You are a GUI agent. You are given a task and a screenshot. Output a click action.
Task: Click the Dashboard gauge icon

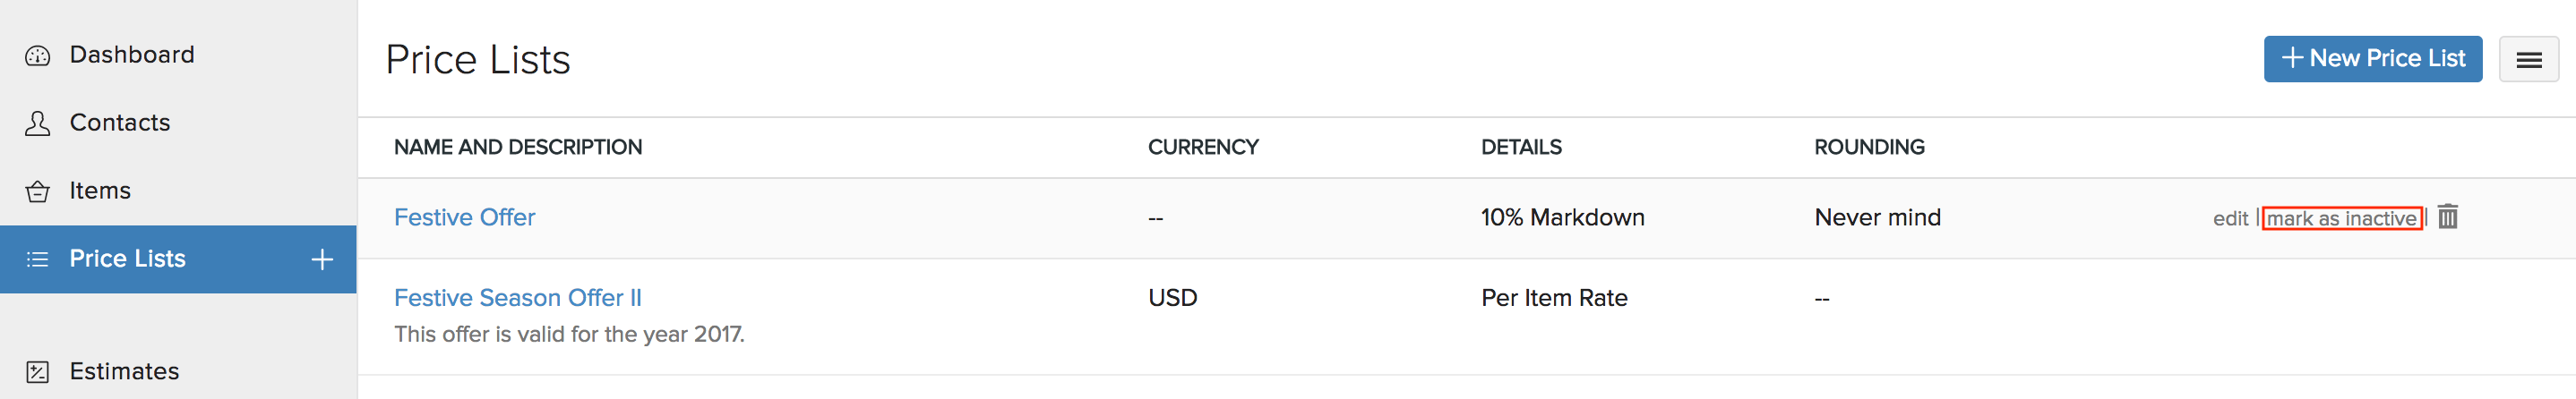[x=37, y=56]
